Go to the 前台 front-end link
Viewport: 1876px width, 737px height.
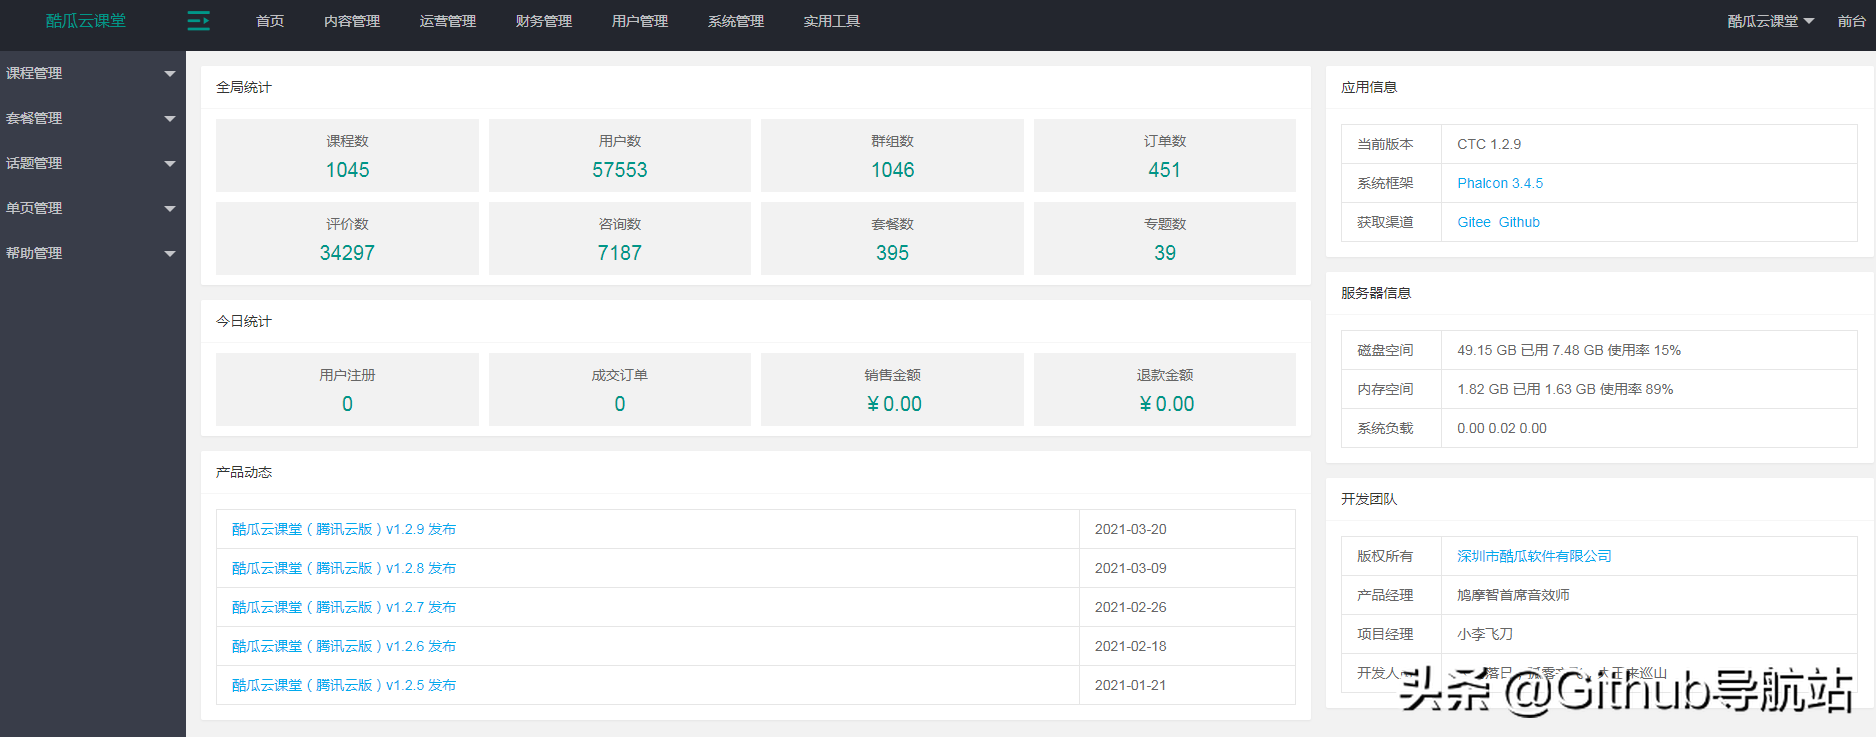coord(1852,21)
